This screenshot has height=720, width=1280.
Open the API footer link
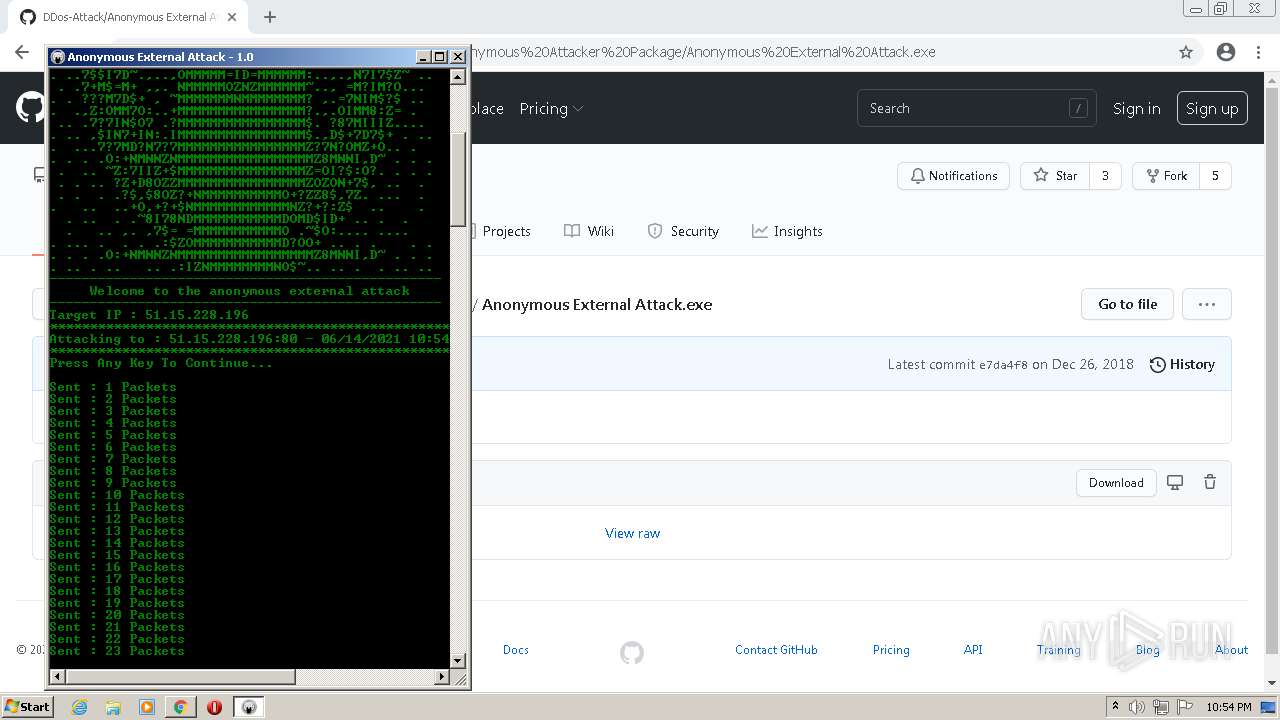973,650
